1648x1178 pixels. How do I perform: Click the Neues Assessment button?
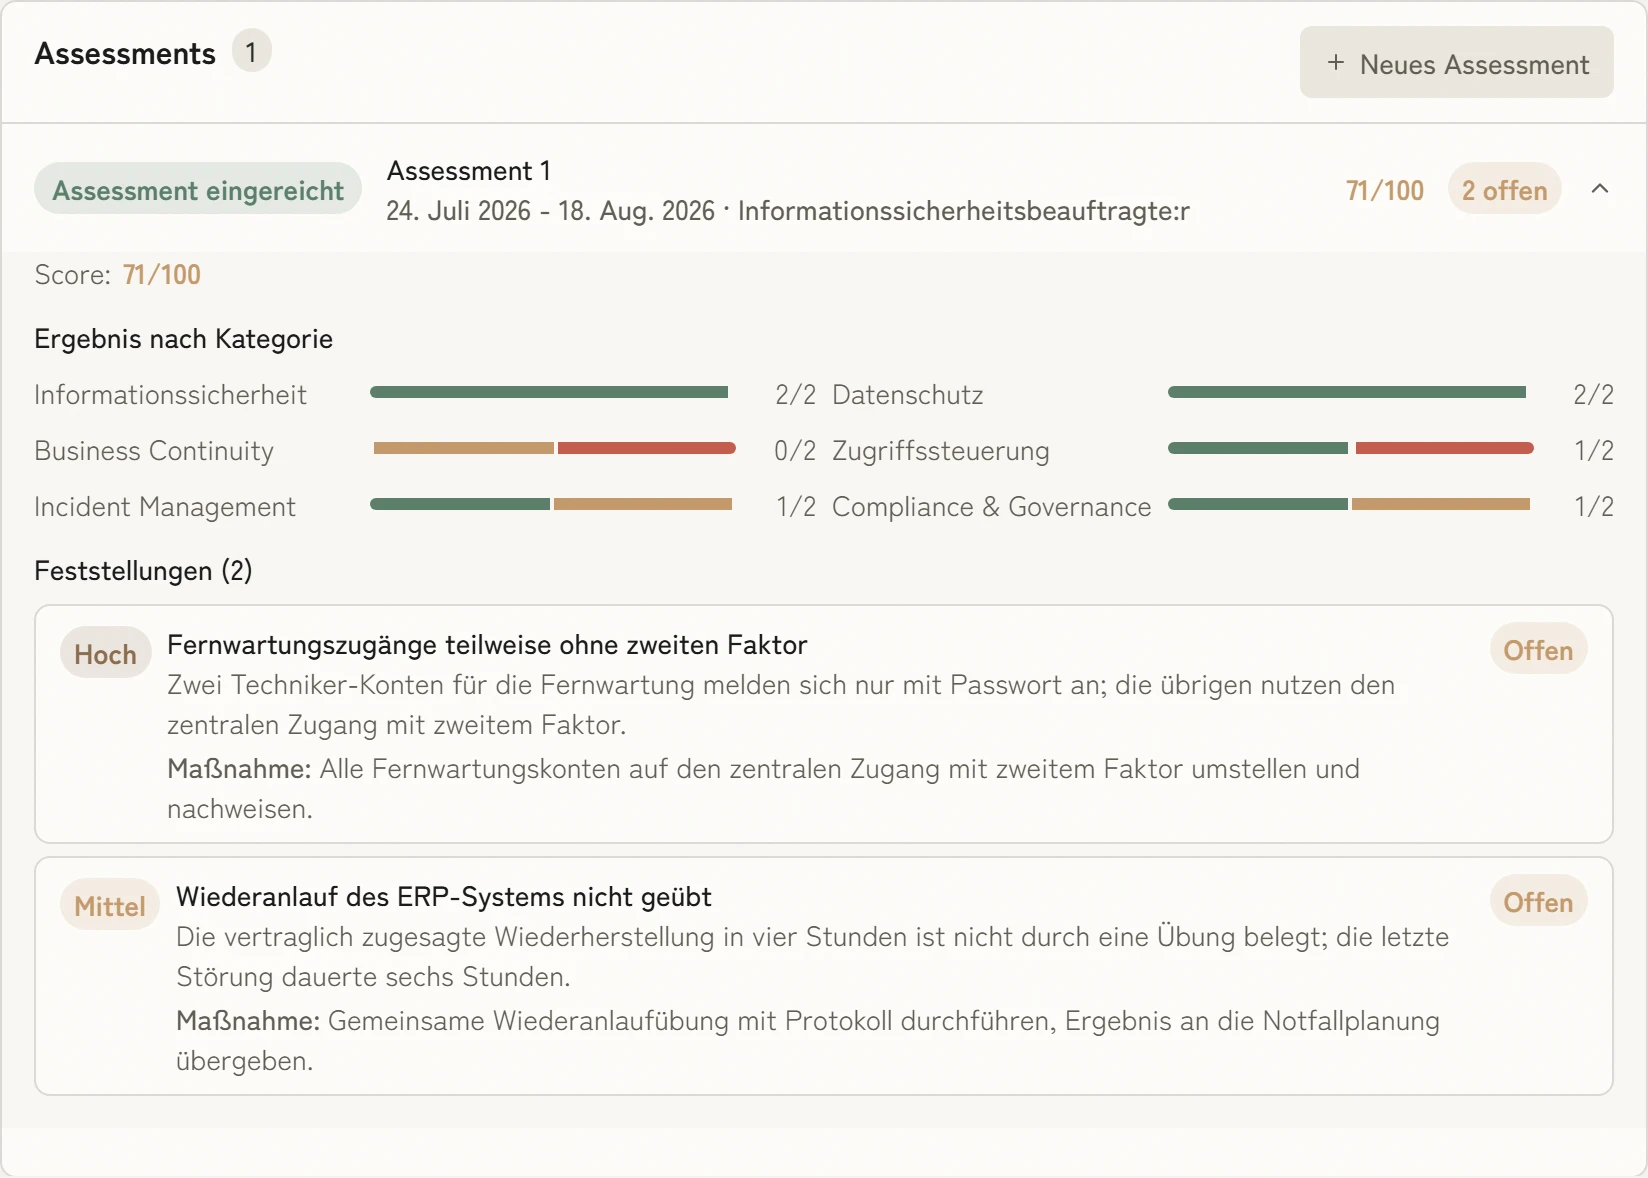click(x=1456, y=63)
